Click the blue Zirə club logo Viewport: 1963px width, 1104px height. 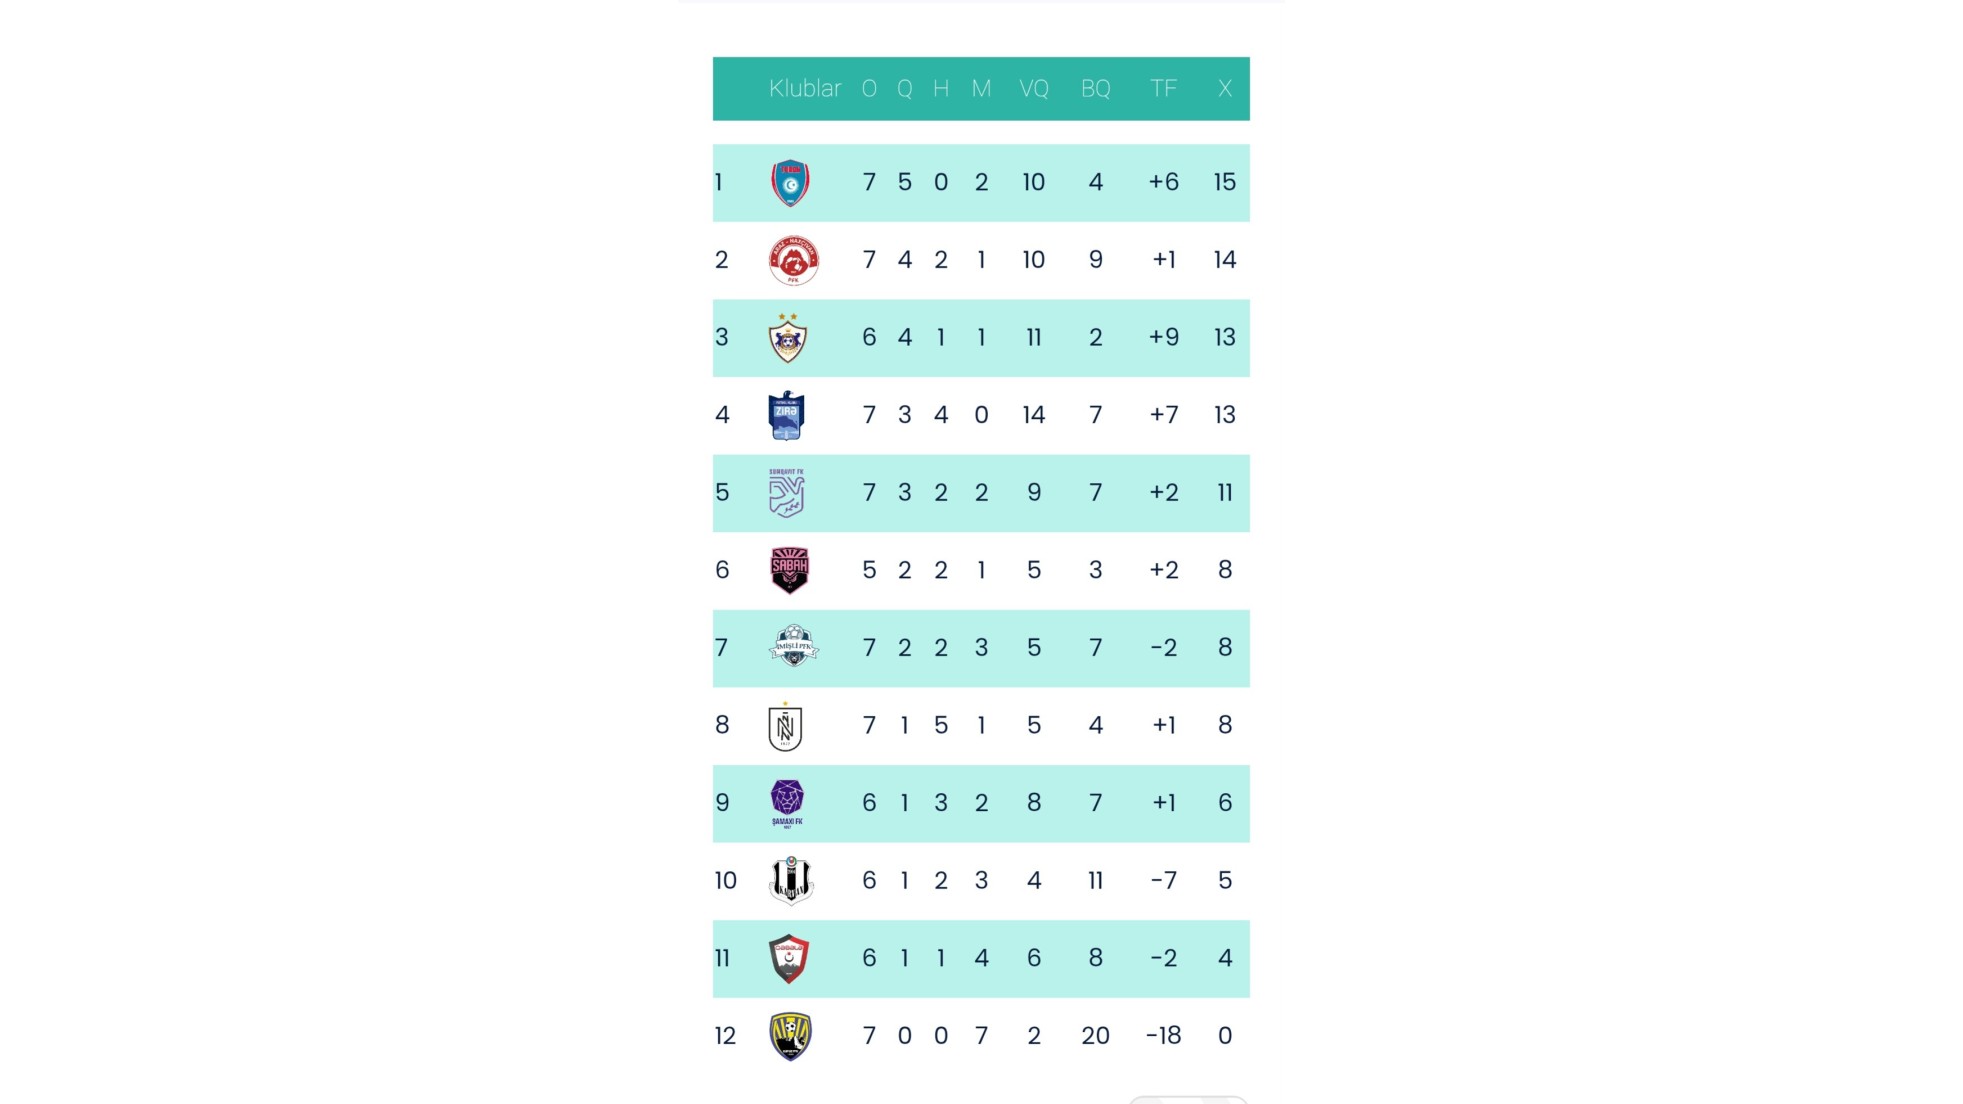point(786,415)
